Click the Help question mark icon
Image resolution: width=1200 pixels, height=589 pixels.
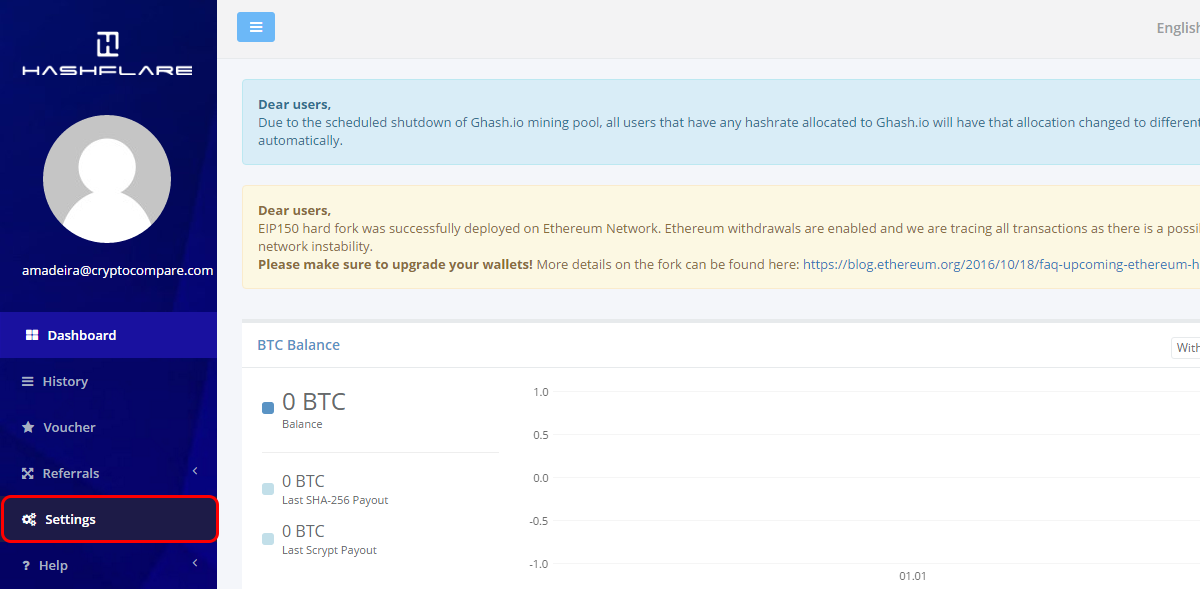[x=26, y=565]
